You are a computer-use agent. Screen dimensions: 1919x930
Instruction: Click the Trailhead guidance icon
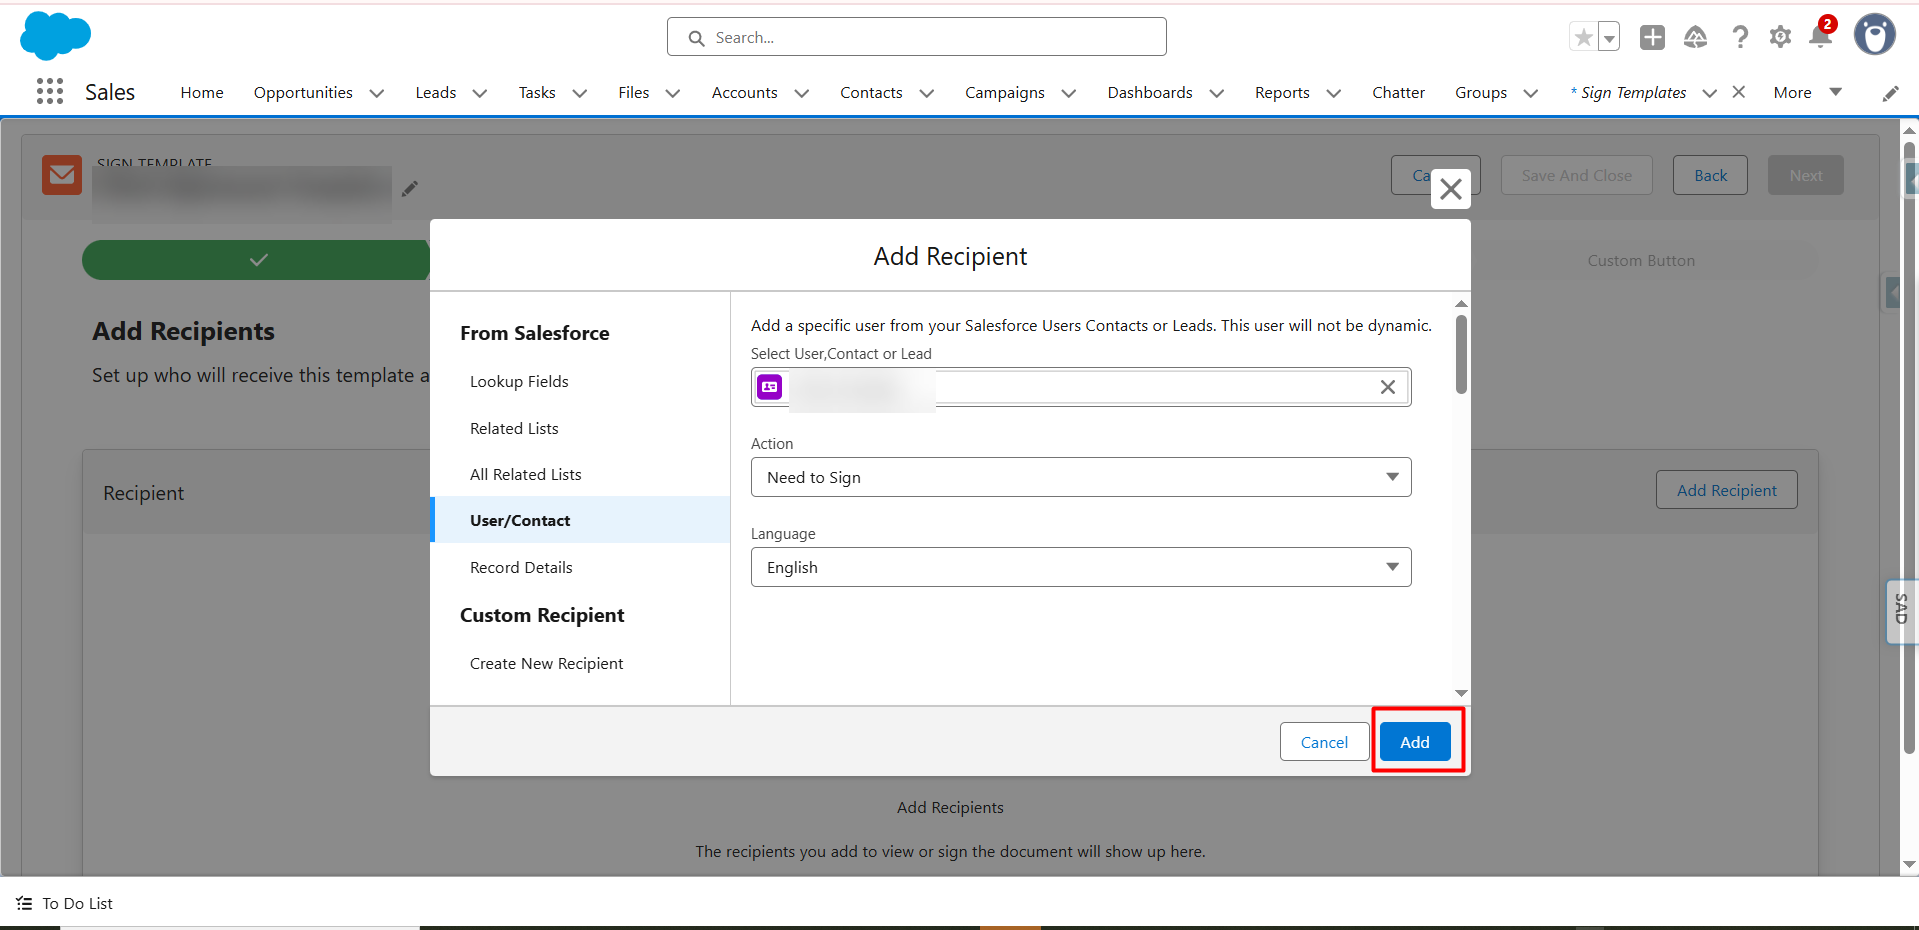[x=1695, y=37]
